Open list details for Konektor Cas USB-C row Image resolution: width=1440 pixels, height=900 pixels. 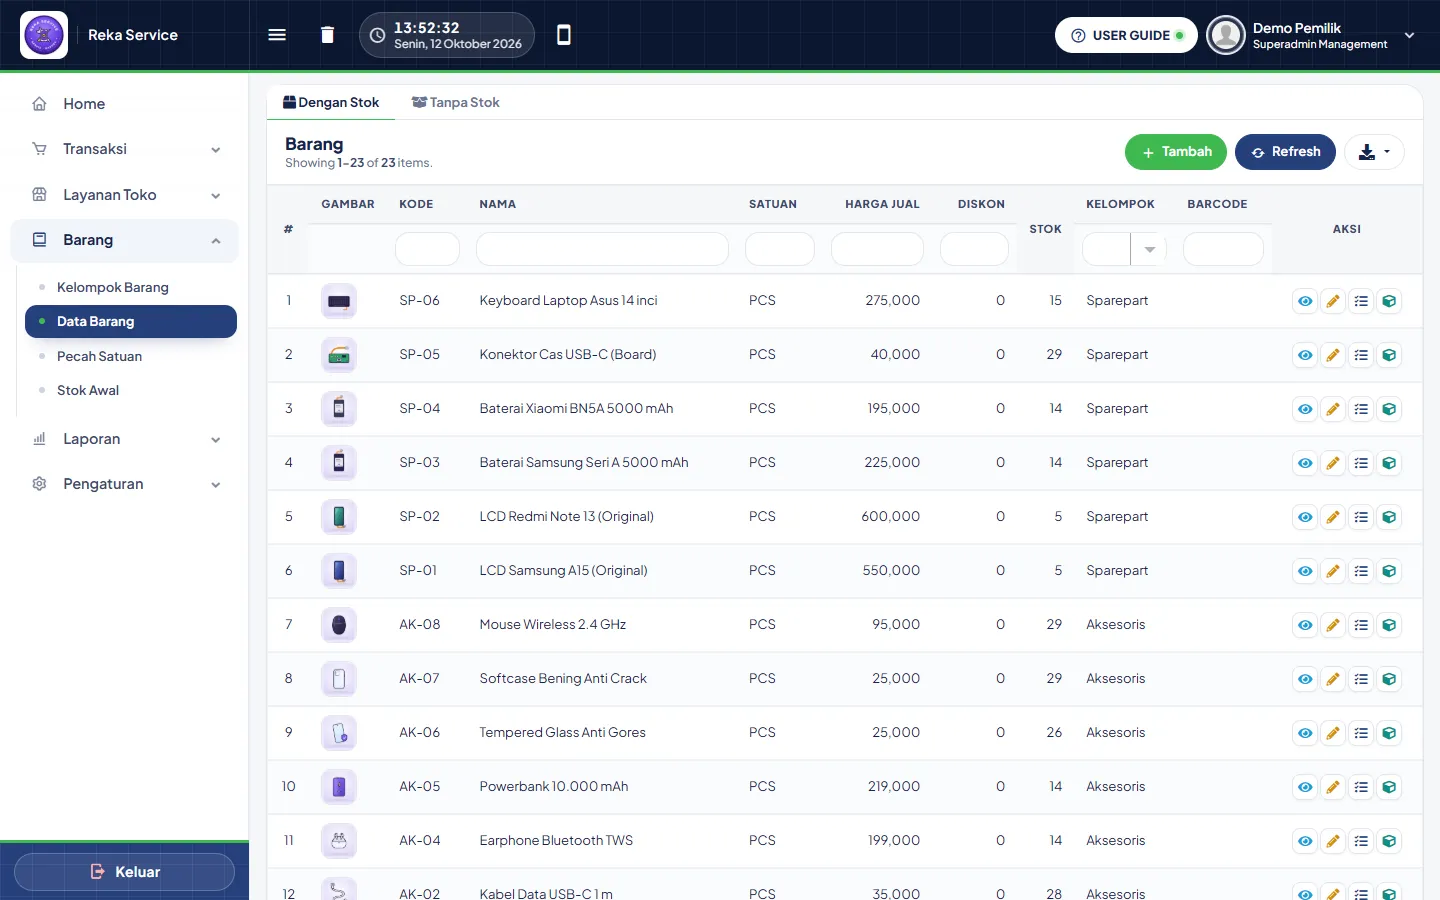coord(1361,355)
